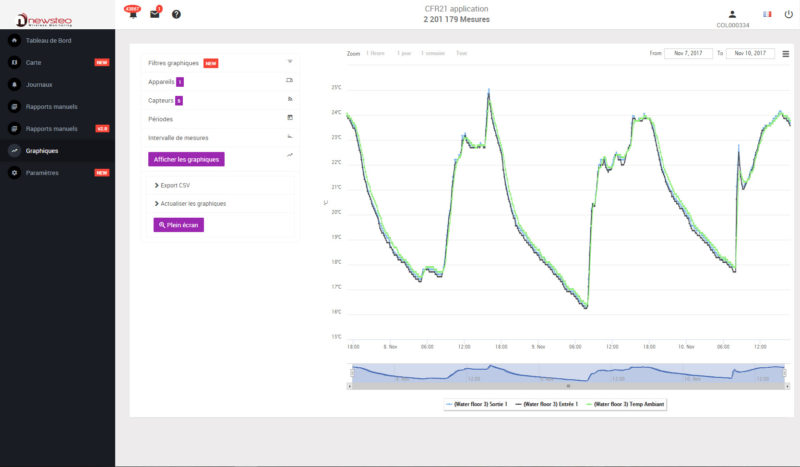
Task: Expand the Filtres graphiques chevron
Action: point(290,62)
